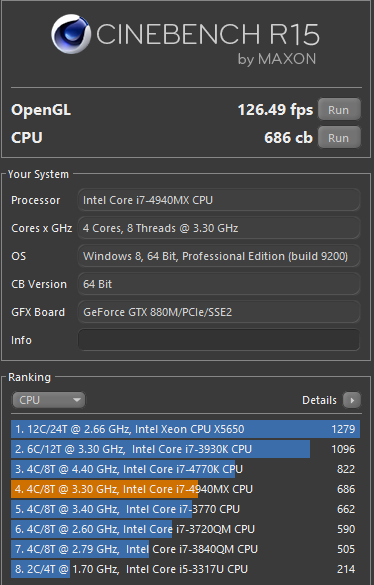Click the Details label in Ranking
Image resolution: width=374 pixels, height=585 pixels.
tap(319, 400)
